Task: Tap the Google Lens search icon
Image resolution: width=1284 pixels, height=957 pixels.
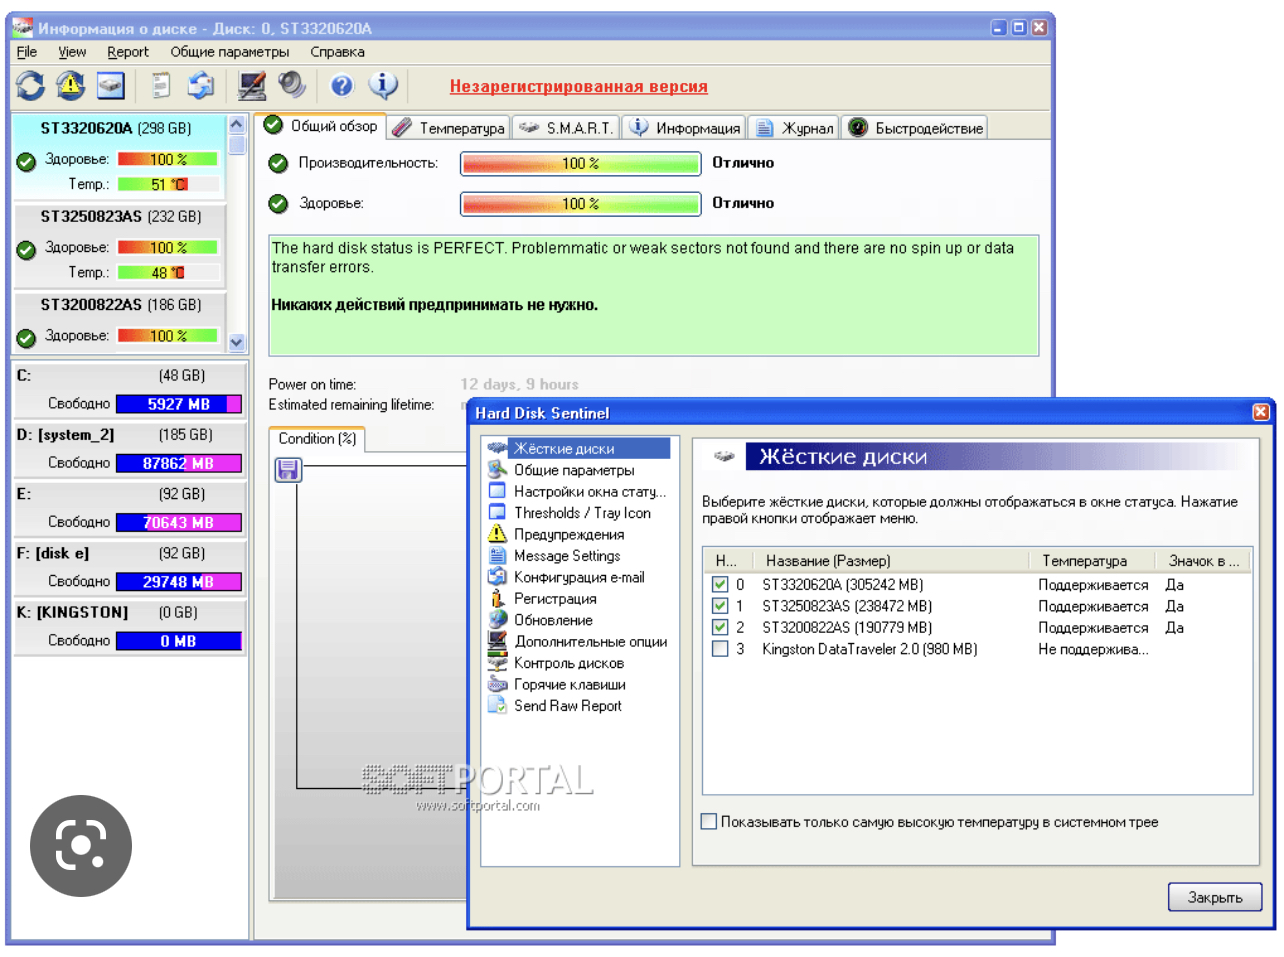Action: pos(81,846)
